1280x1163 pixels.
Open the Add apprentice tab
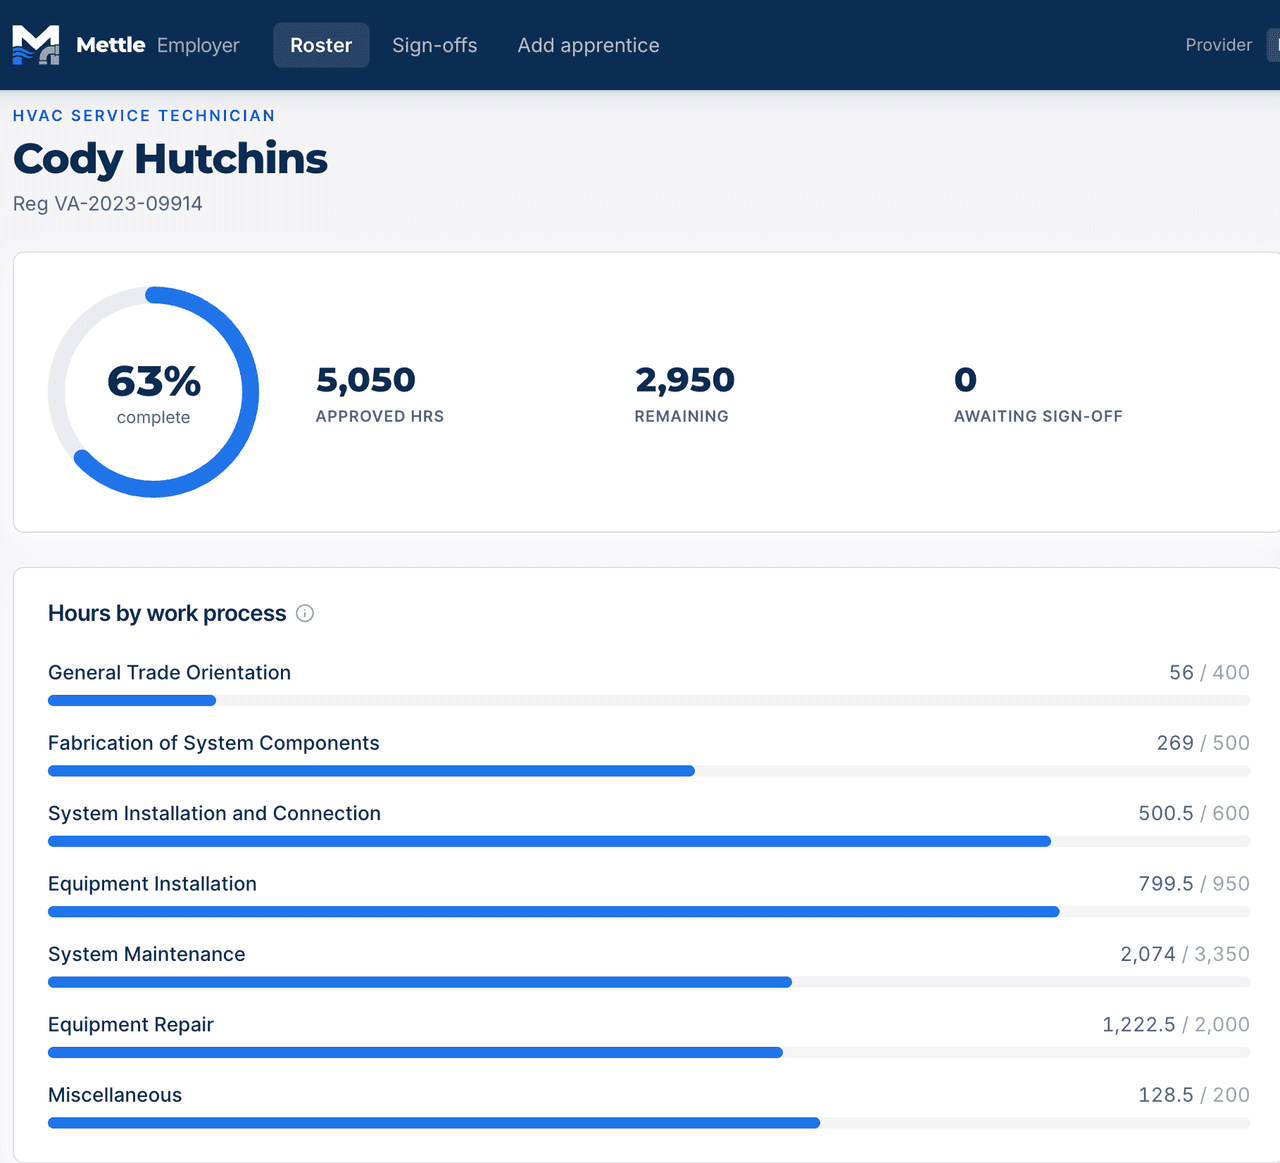pyautogui.click(x=588, y=45)
